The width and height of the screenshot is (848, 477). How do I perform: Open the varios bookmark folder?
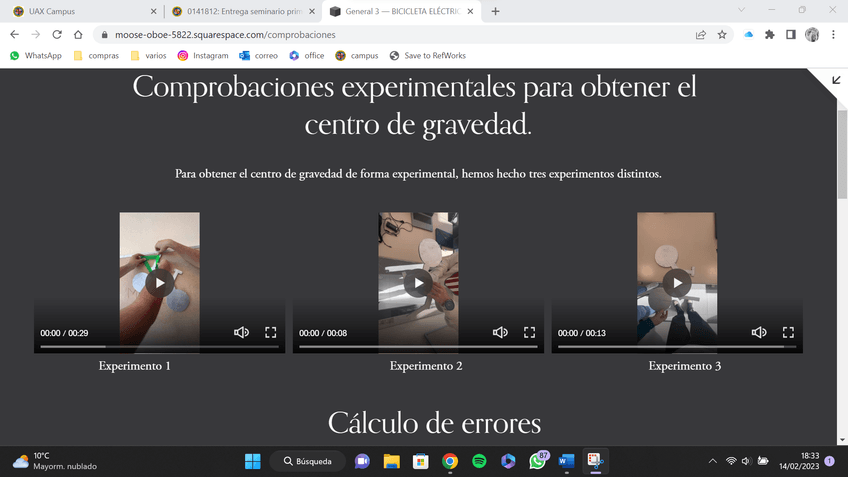point(149,56)
